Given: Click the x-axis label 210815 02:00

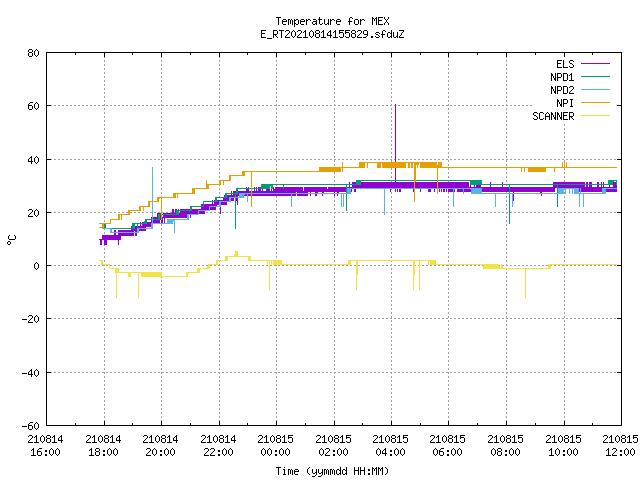Looking at the screenshot, I should (x=333, y=445).
